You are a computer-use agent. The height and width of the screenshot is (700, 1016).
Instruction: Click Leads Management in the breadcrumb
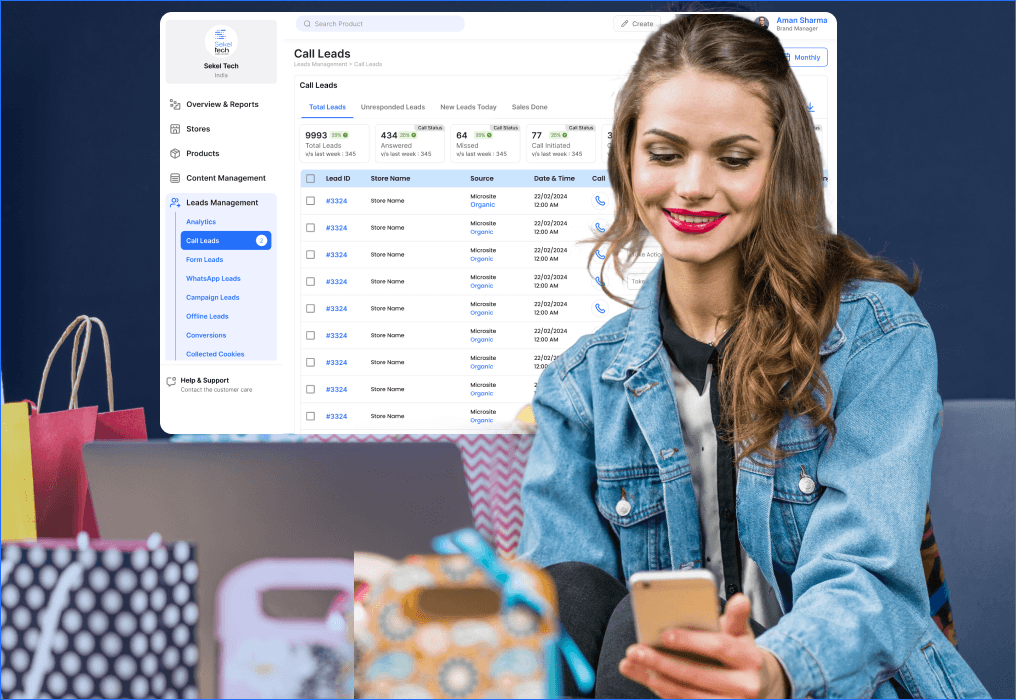coord(321,64)
